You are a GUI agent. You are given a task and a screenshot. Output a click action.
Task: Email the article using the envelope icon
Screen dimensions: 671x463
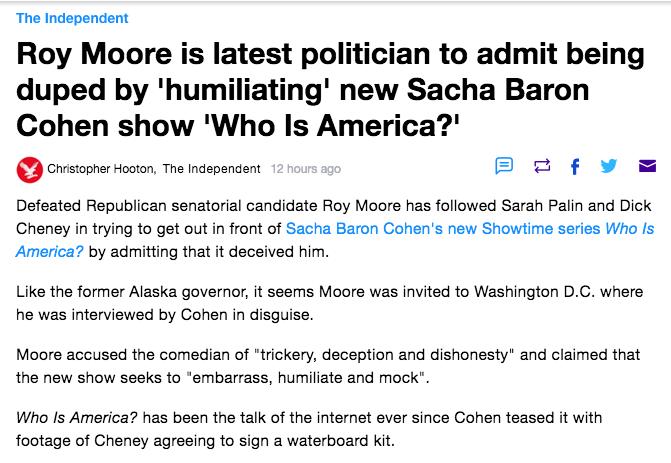647,166
